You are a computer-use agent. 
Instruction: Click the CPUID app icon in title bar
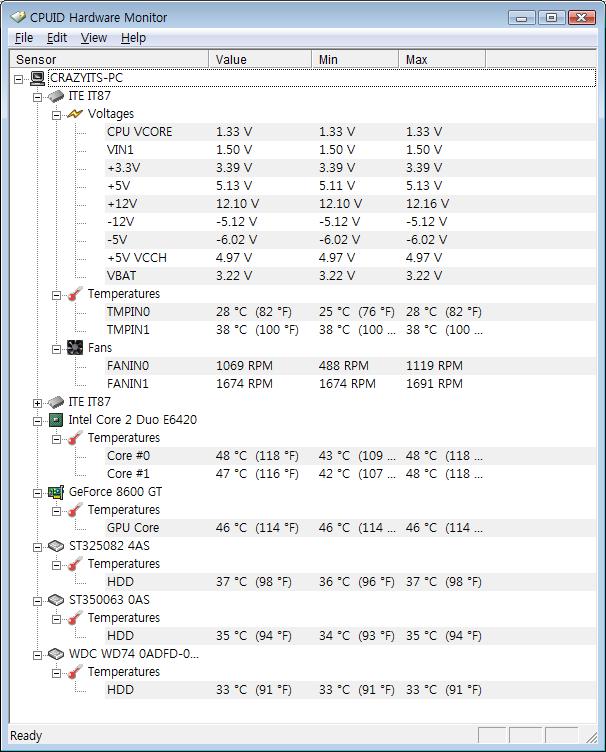tap(18, 17)
